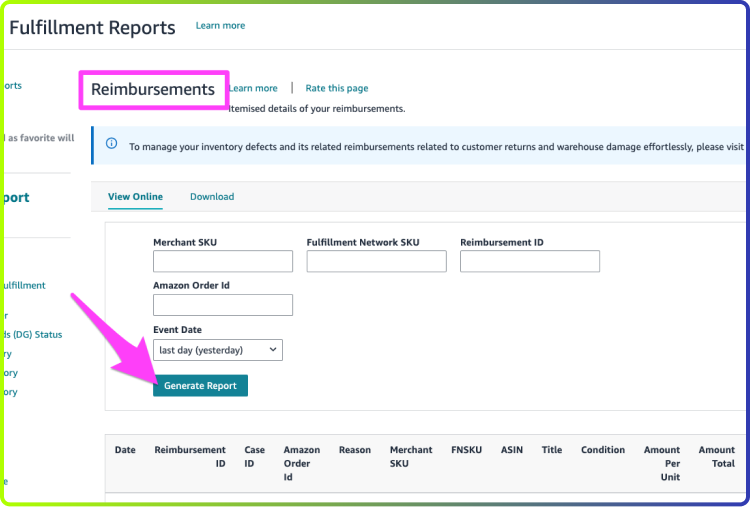Click the Rate this page link
This screenshot has height=507, width=750.
(337, 88)
